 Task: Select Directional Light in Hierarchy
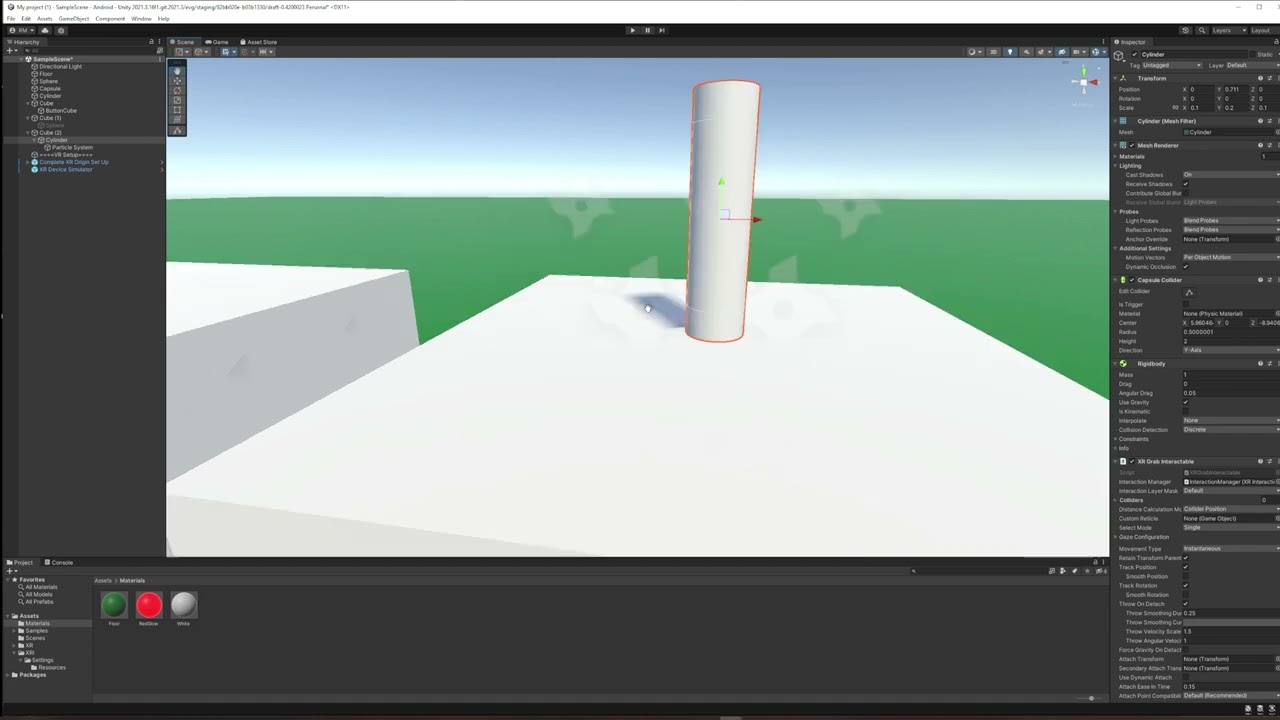[x=60, y=67]
